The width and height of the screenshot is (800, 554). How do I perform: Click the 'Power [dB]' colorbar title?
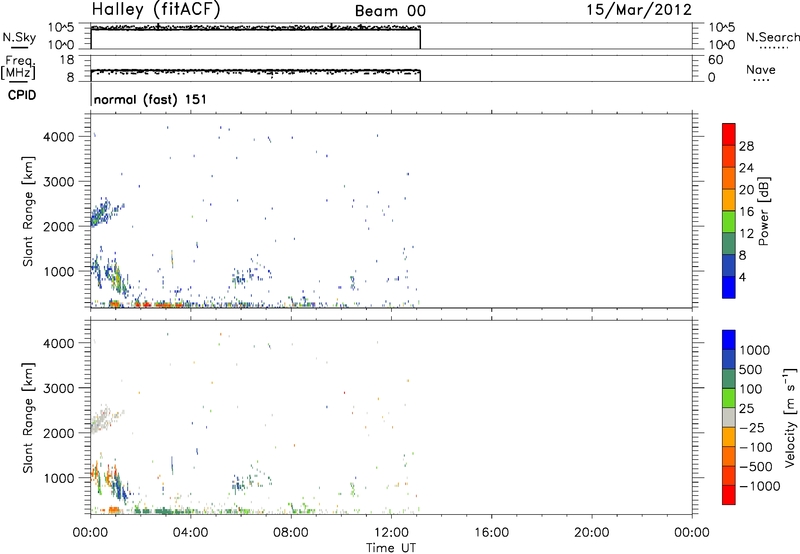click(x=763, y=211)
